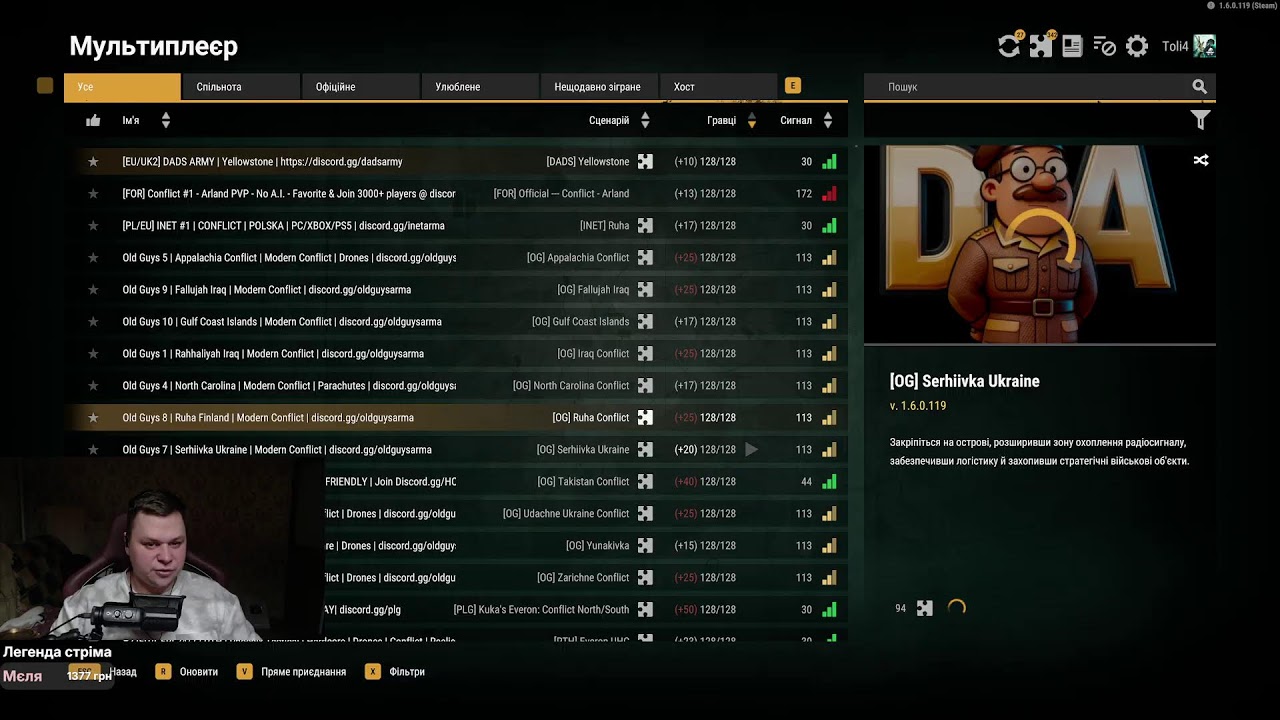Select the Old Guys 9 Fallujah Iraq server name

point(267,290)
